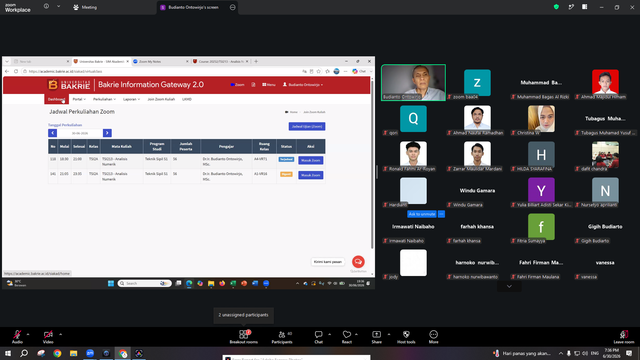Click the '2 unassigned participants' tooltip
The image size is (640, 360).
pos(243,315)
